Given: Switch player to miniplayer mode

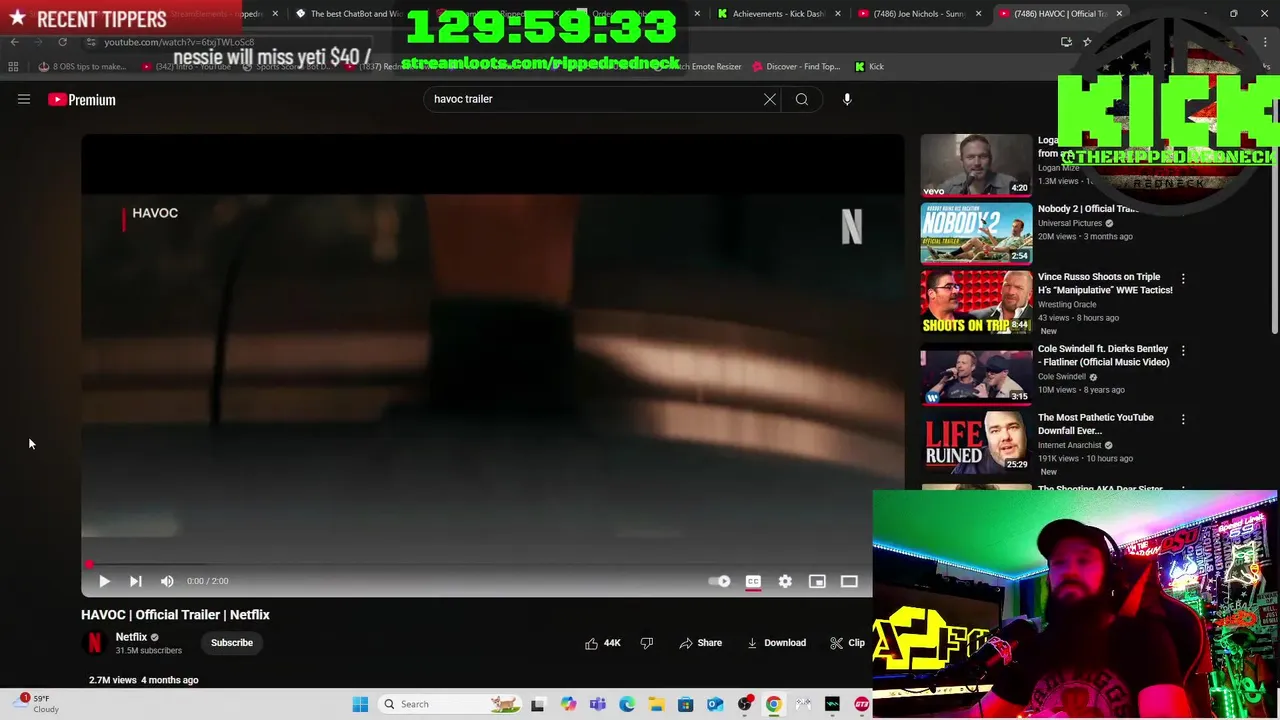Looking at the screenshot, I should point(817,581).
